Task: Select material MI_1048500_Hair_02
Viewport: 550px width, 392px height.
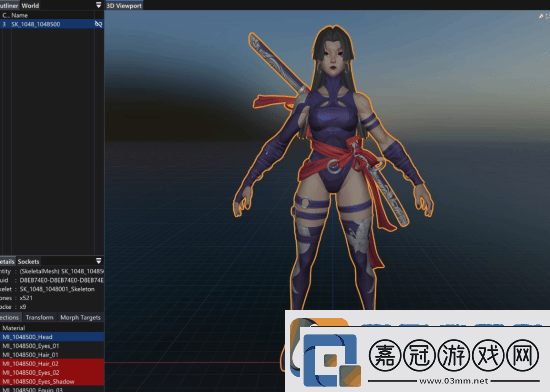Action: click(x=52, y=364)
